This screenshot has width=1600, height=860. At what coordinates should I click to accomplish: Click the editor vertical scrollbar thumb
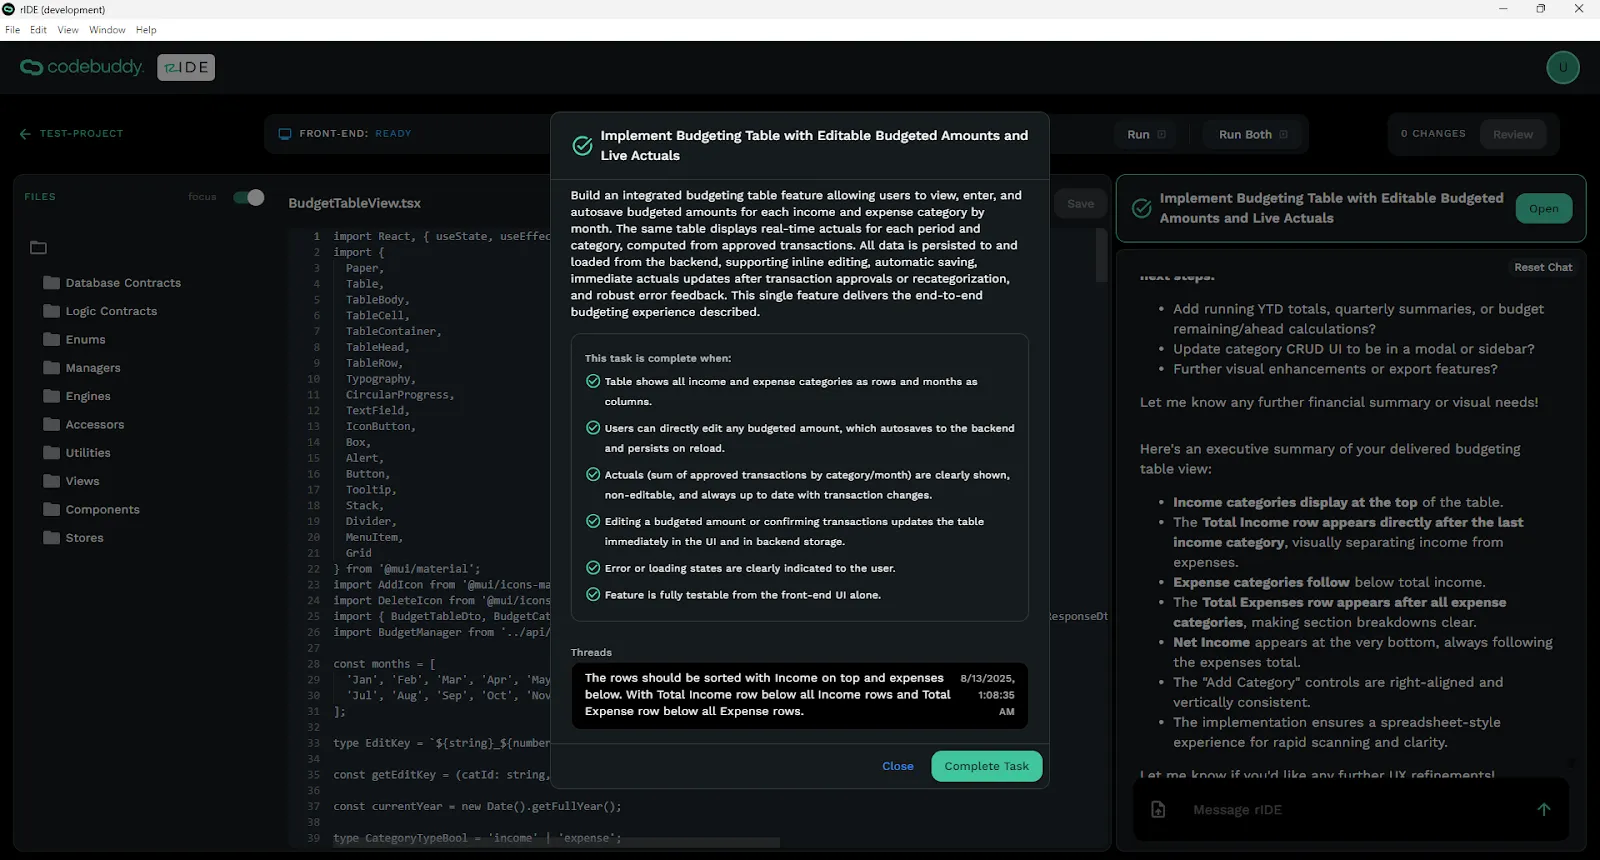tap(1101, 255)
